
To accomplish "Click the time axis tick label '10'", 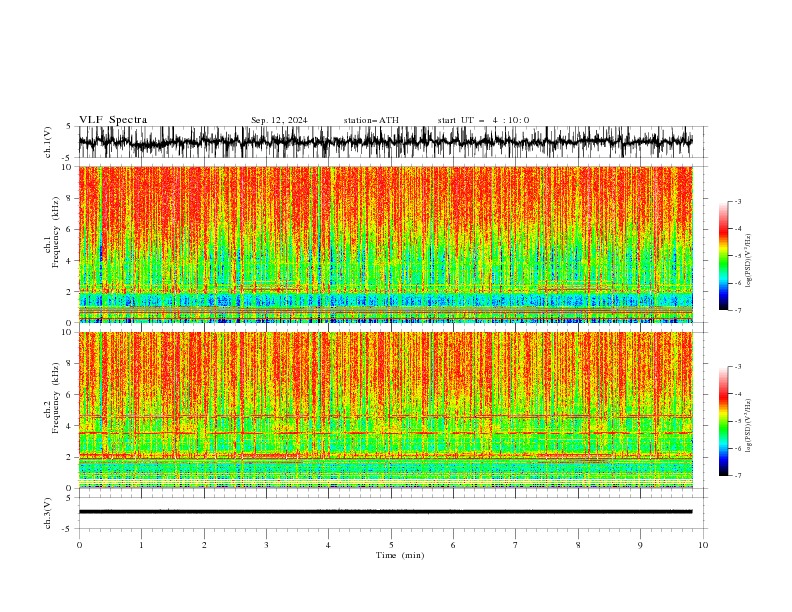I will pyautogui.click(x=703, y=545).
